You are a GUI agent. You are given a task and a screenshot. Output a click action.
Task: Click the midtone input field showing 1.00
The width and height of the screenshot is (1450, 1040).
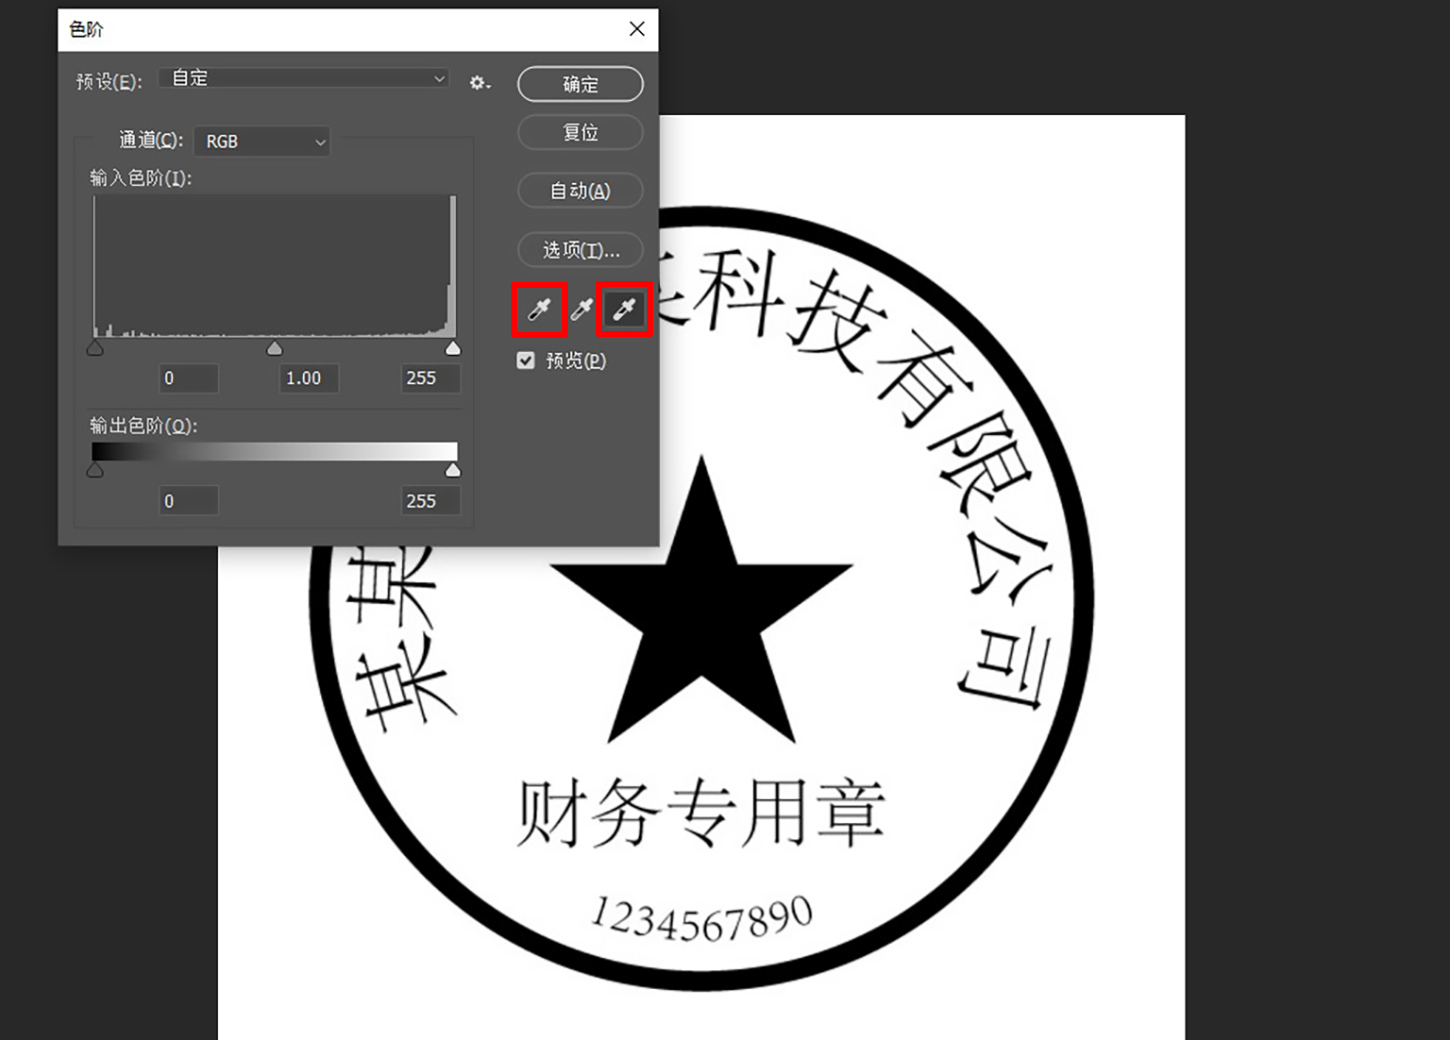[x=308, y=378]
